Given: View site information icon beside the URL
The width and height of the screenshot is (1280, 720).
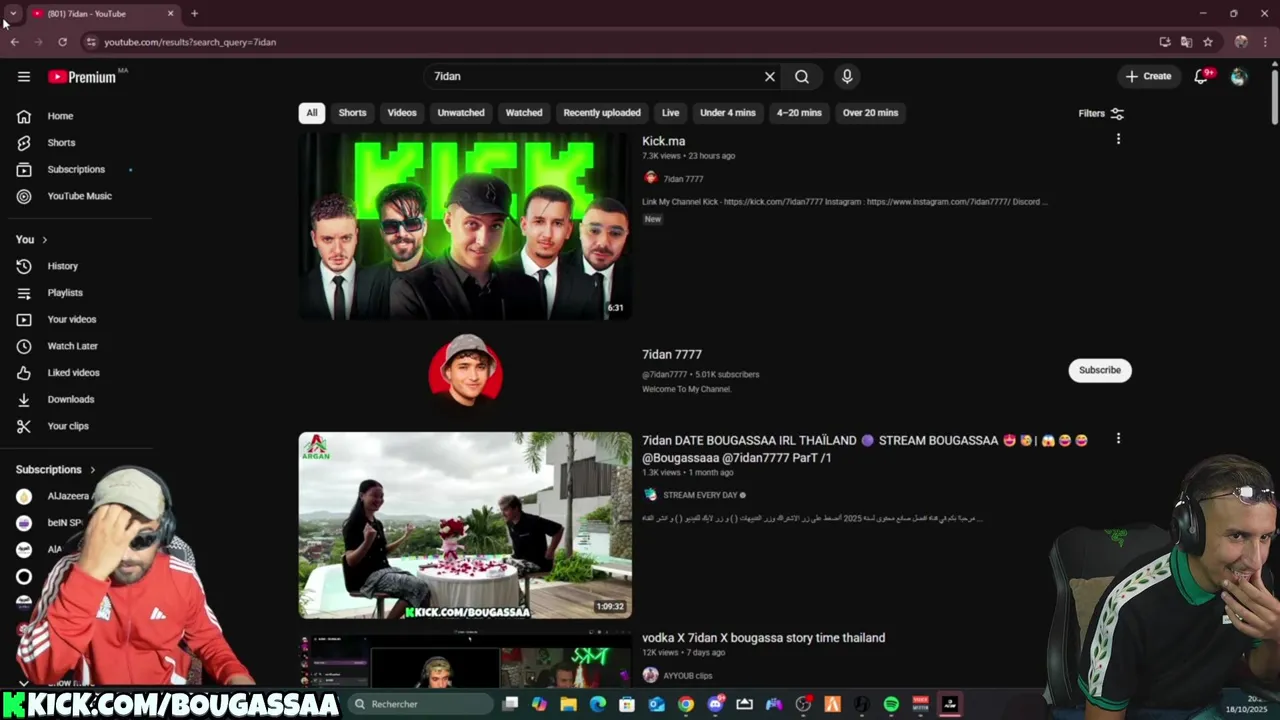Looking at the screenshot, I should (90, 42).
